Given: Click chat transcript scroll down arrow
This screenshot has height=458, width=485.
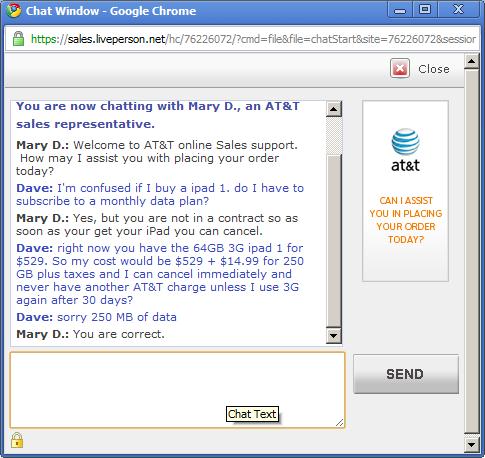Looking at the screenshot, I should tap(334, 335).
